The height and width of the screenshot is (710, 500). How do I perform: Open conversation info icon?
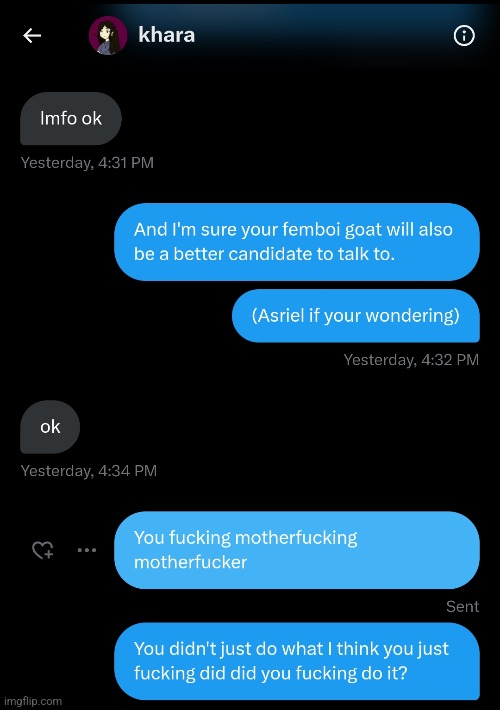464,35
